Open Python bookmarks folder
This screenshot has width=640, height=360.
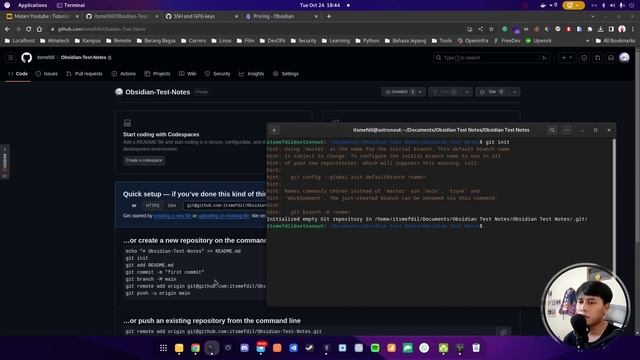[x=367, y=41]
